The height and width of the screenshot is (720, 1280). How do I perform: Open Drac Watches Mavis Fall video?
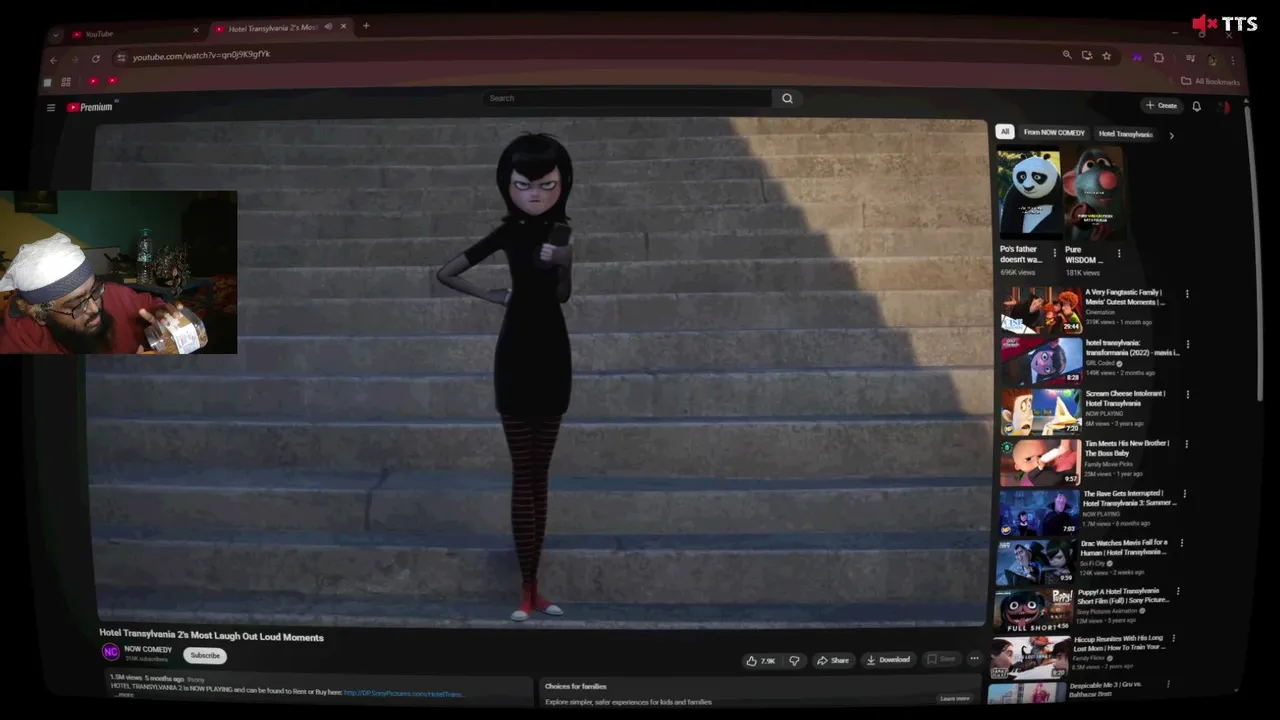point(1035,562)
